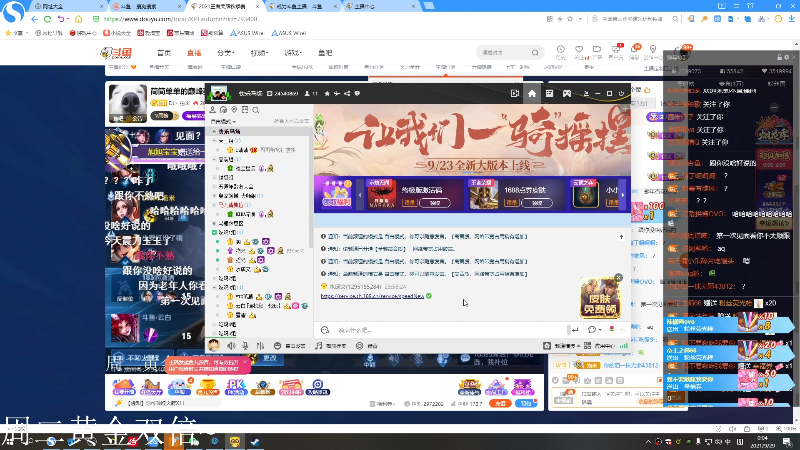
Task: Open the 皮肤免费领 promo thumbnail
Action: click(x=600, y=298)
